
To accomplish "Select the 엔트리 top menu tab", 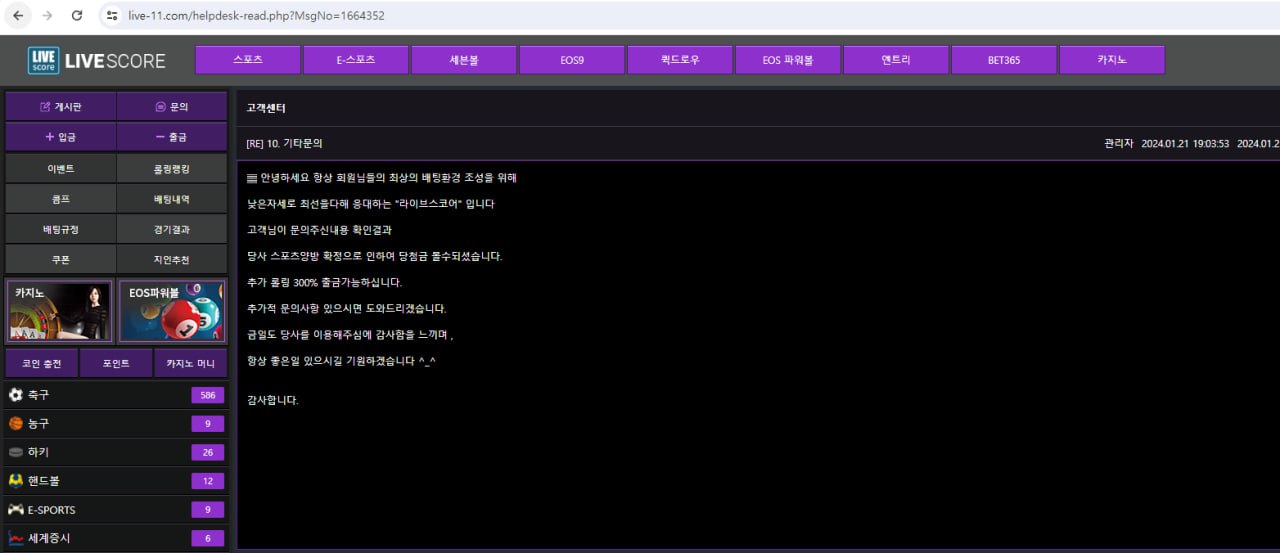I will tap(896, 60).
